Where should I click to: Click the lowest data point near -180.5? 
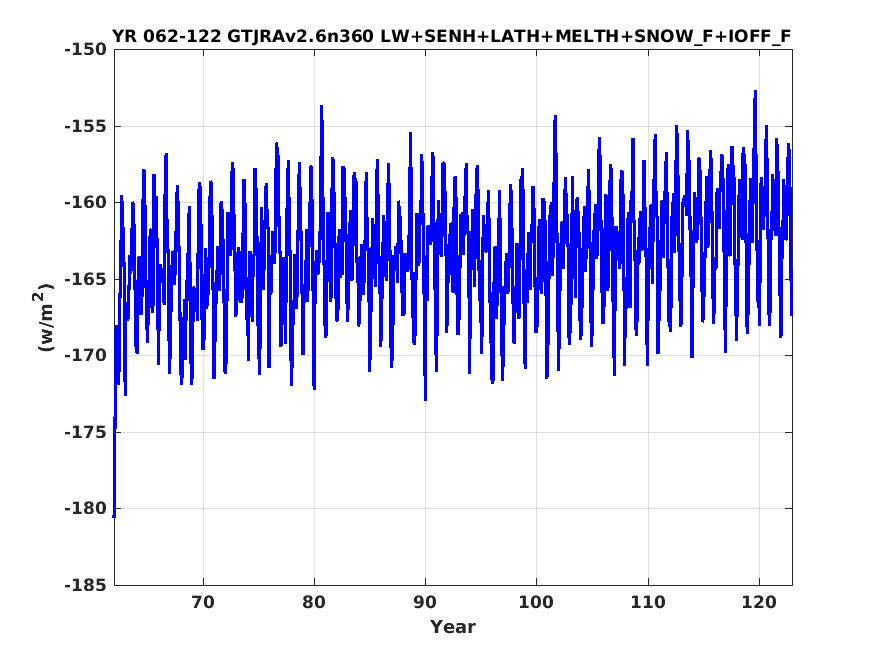(x=114, y=516)
